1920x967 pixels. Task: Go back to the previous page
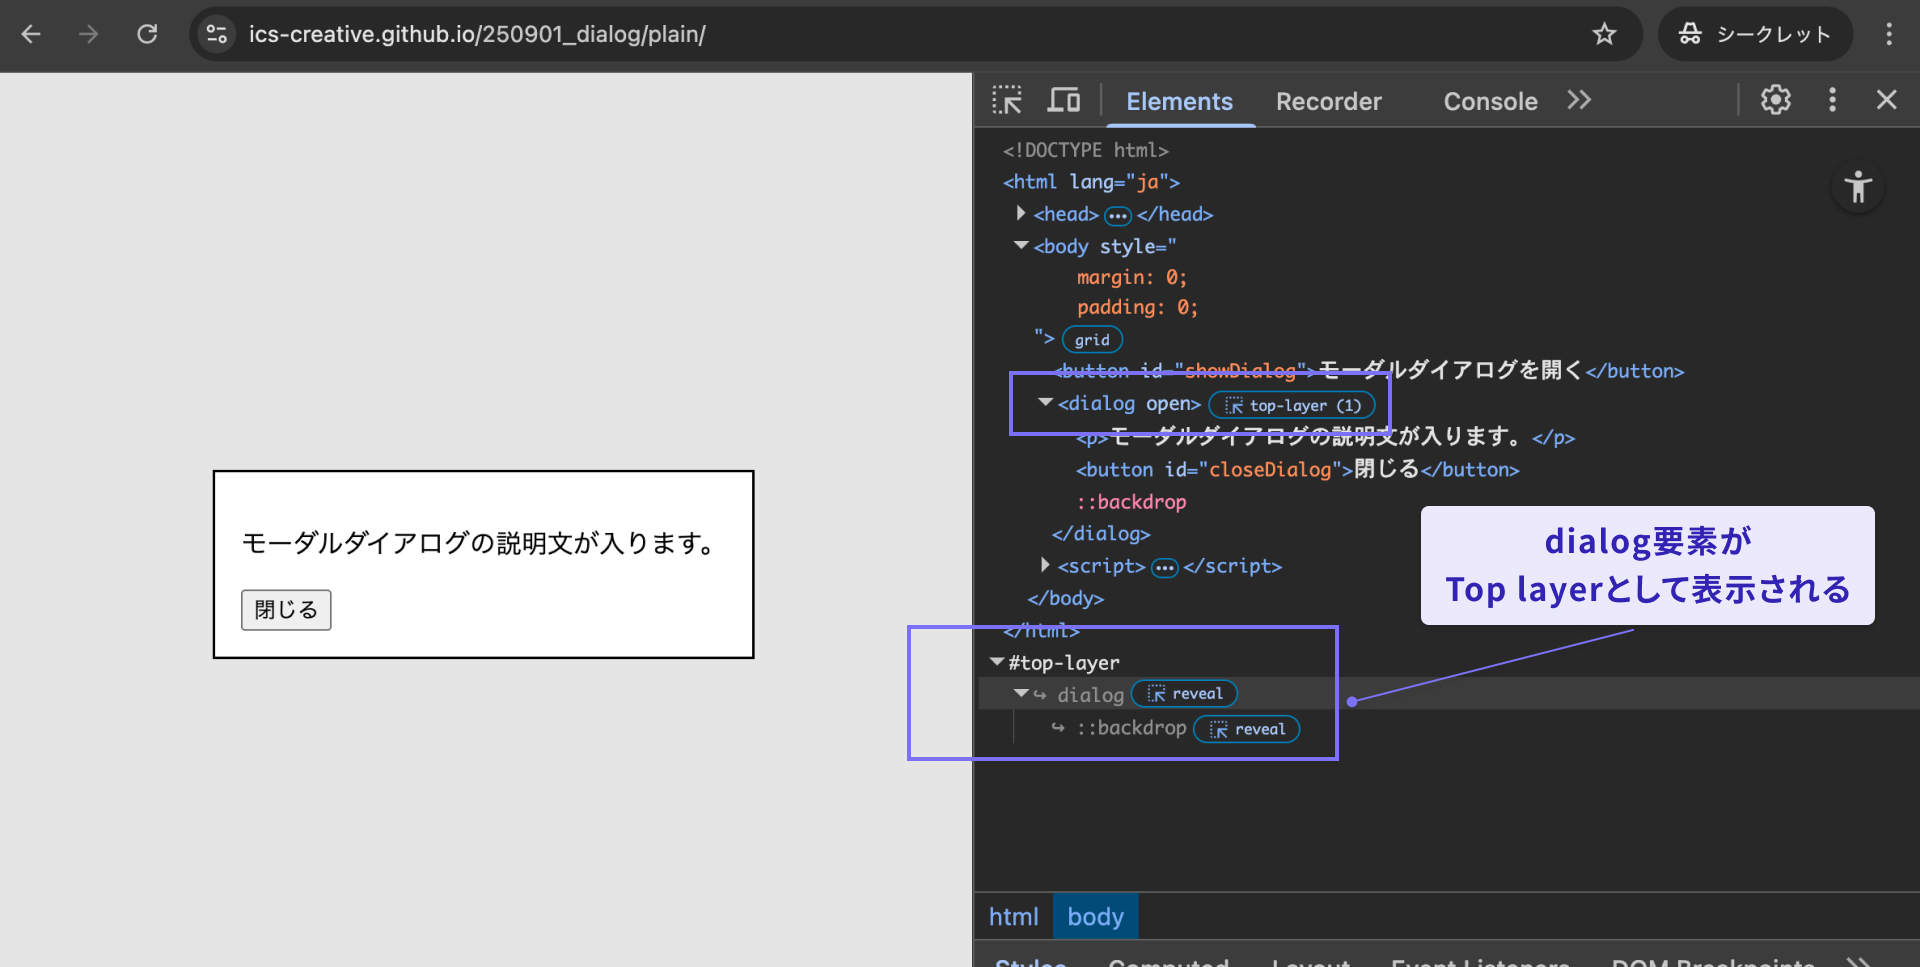[x=31, y=34]
